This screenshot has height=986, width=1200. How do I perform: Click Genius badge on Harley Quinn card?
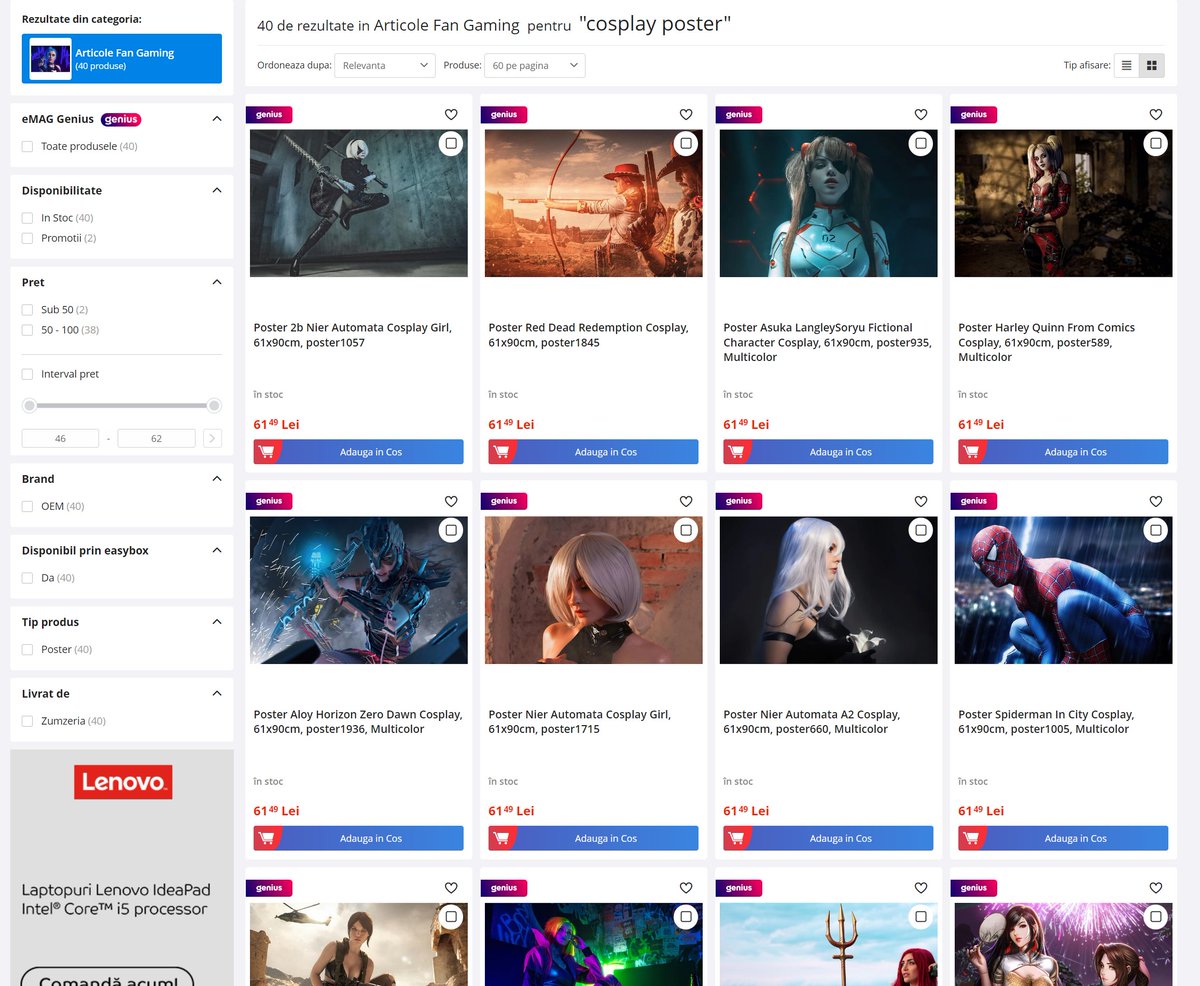[974, 114]
